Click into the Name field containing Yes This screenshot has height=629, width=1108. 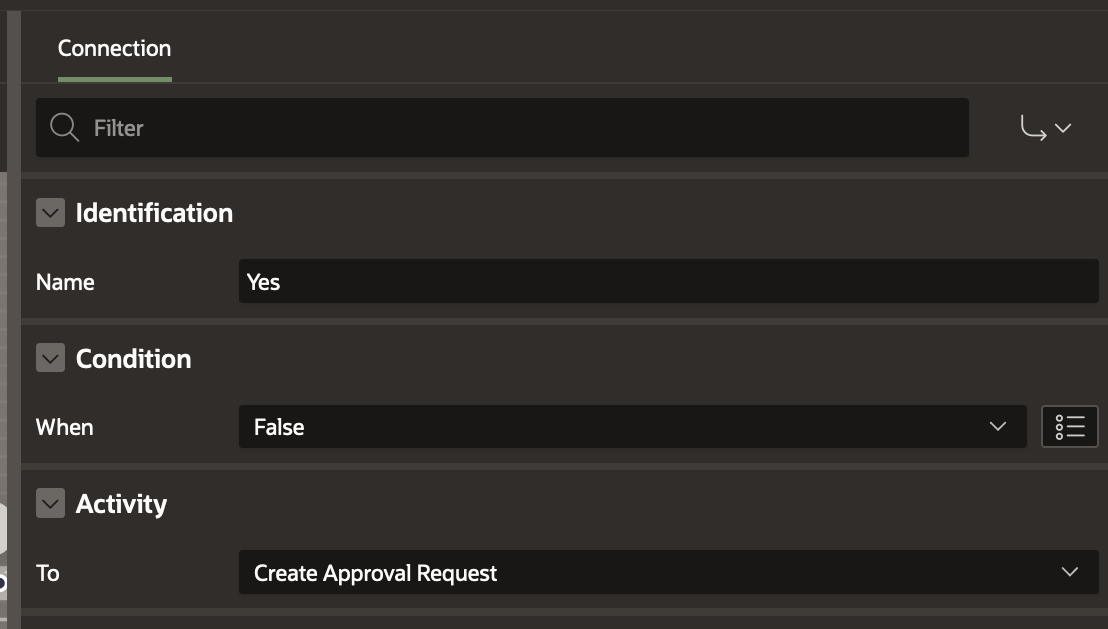(x=668, y=282)
